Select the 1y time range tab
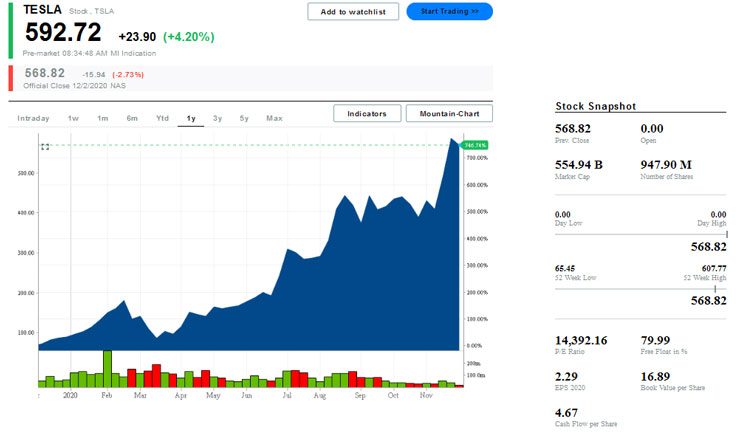 [191, 118]
